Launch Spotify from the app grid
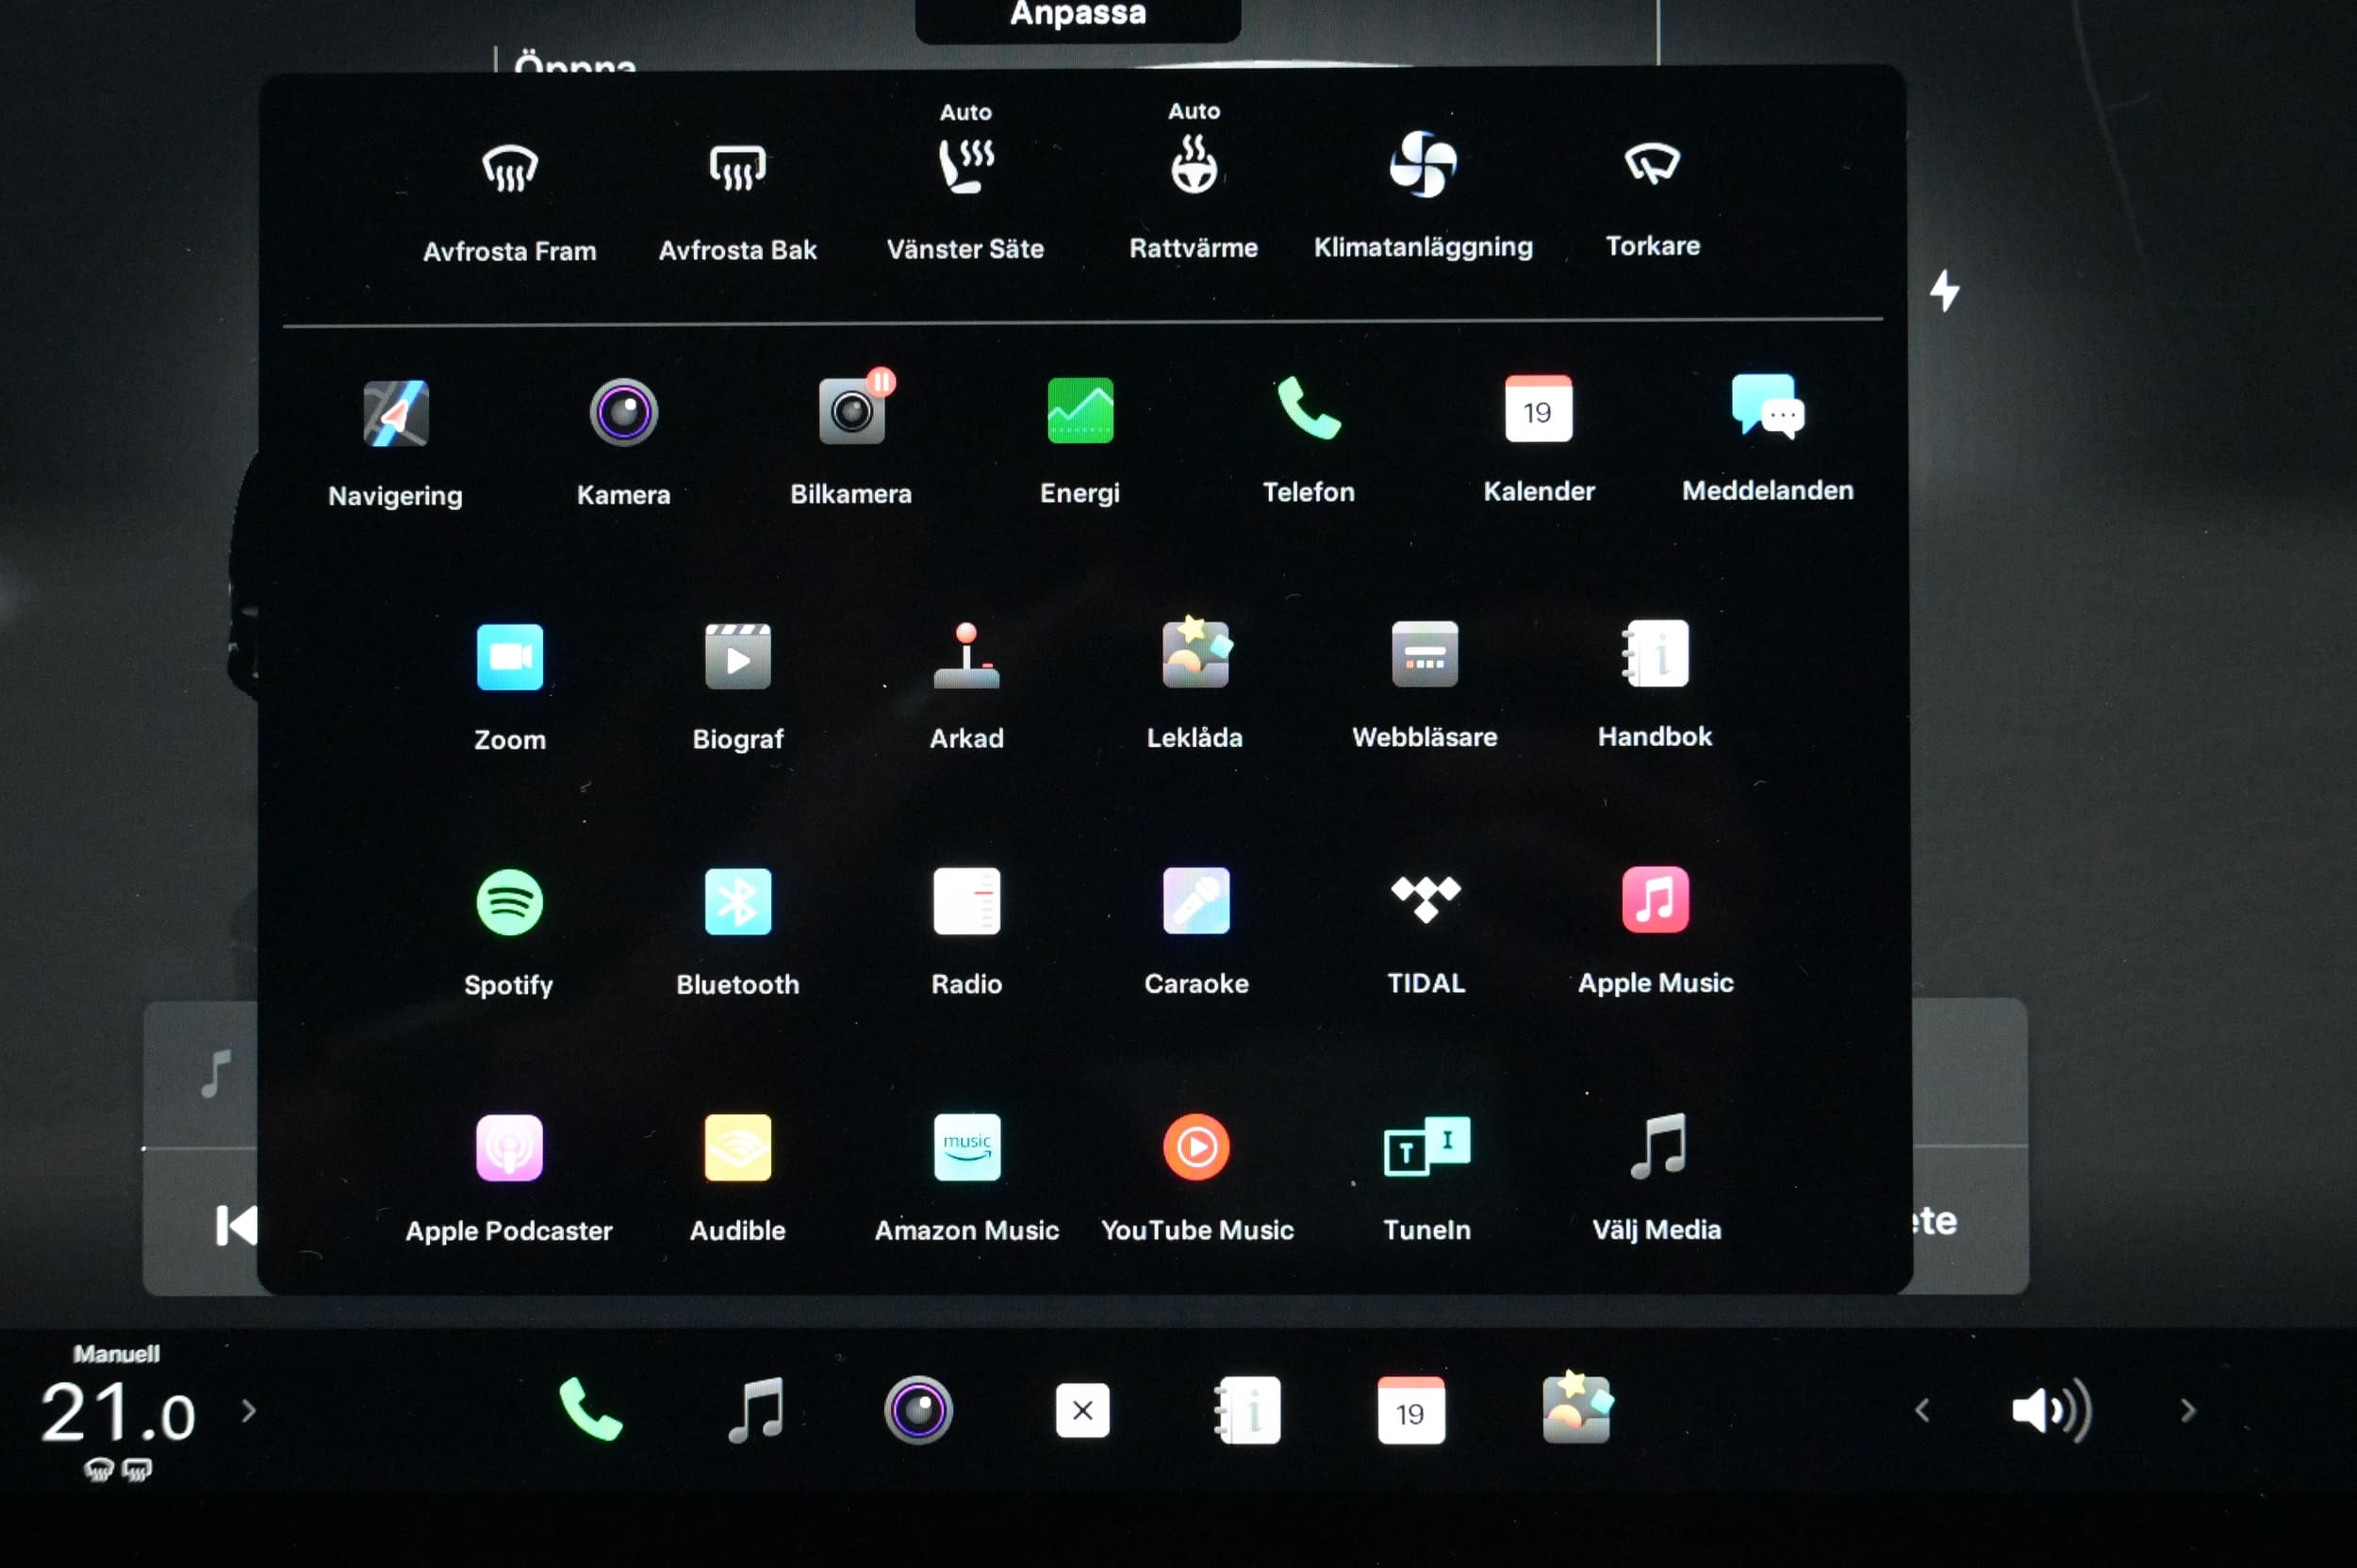 510,902
